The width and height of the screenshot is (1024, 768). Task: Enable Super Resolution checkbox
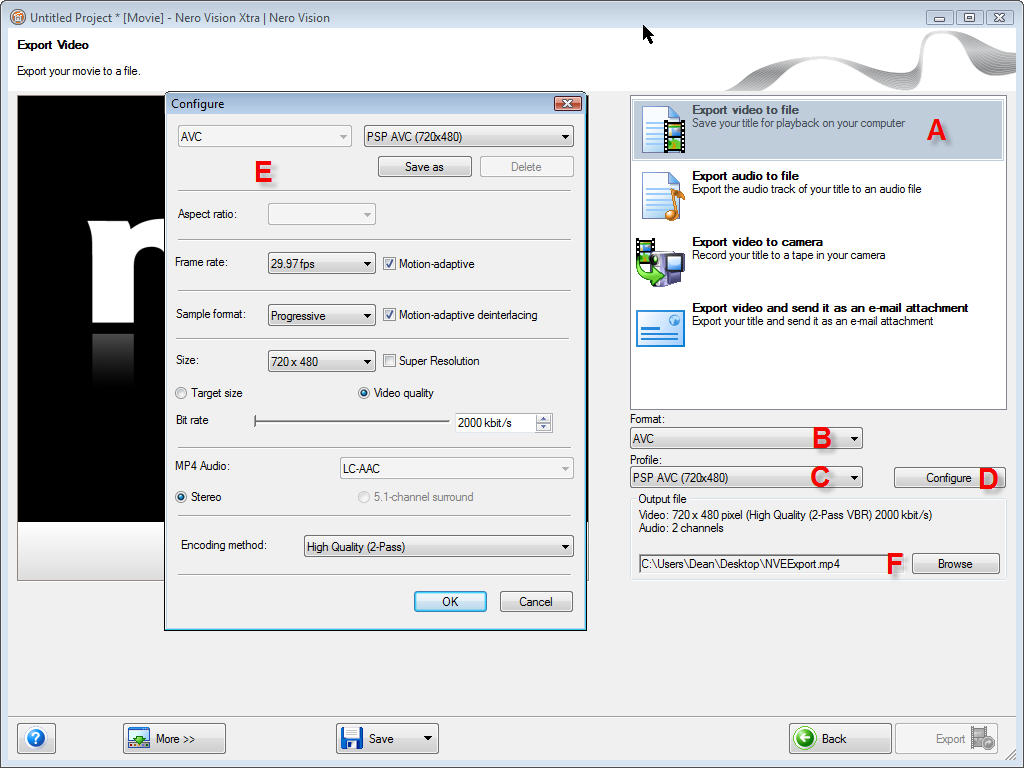click(389, 360)
